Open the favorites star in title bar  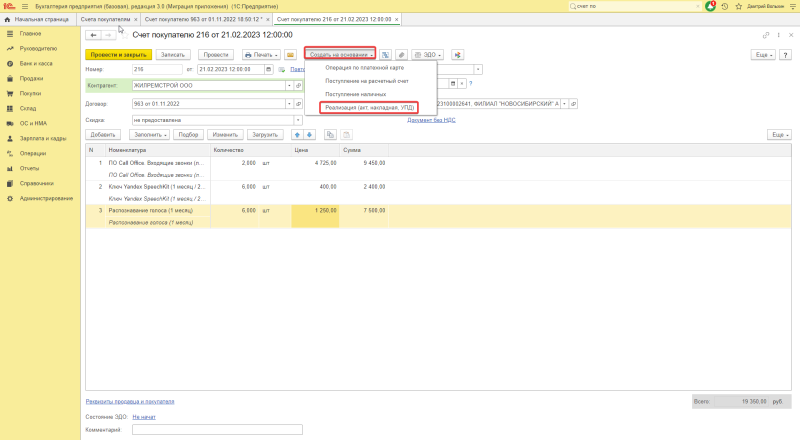click(x=738, y=6)
